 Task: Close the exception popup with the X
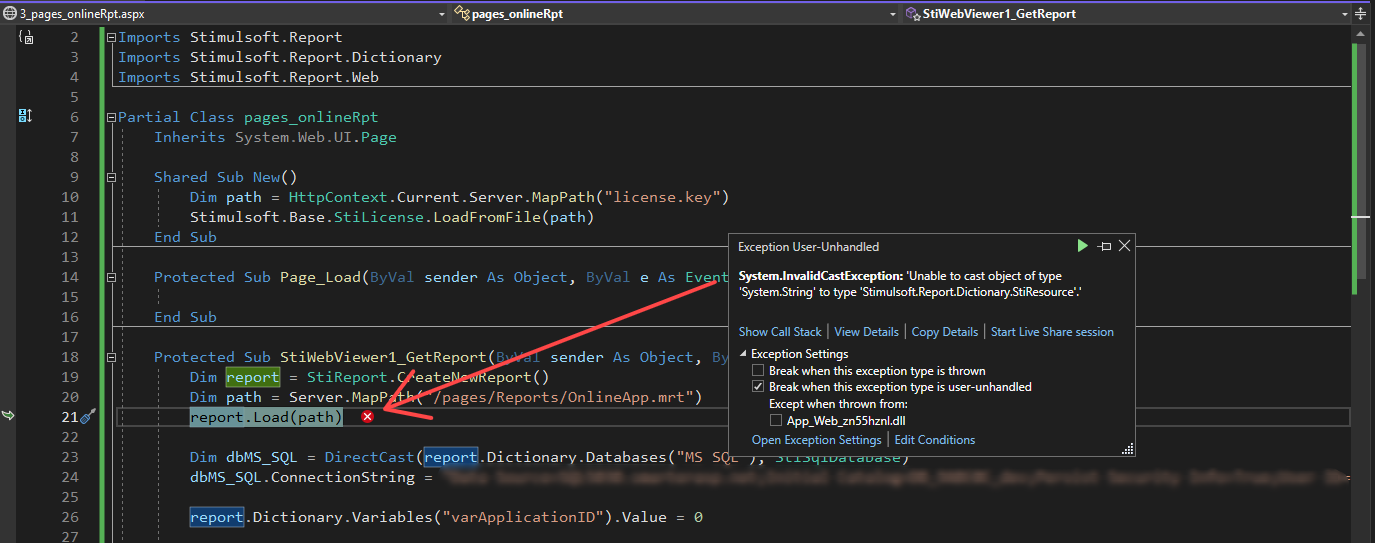1124,246
